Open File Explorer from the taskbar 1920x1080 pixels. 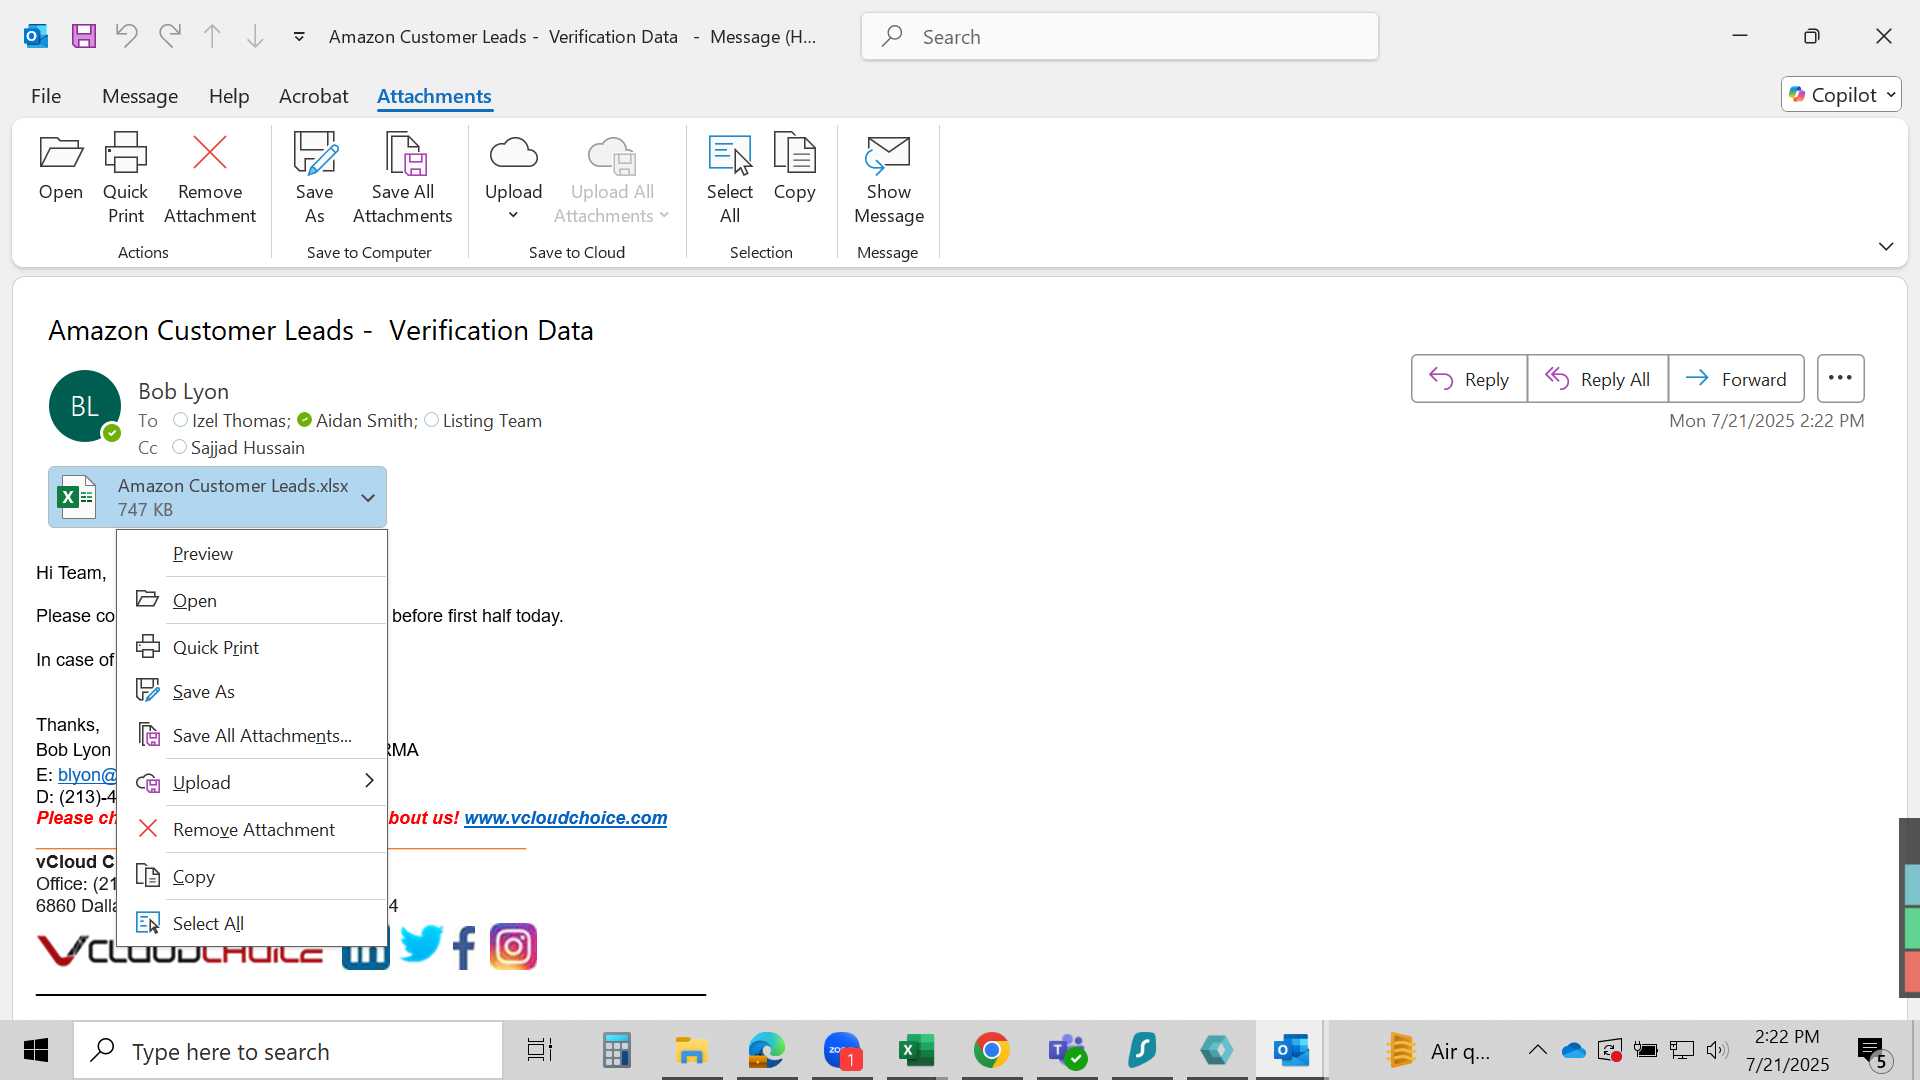691,1051
